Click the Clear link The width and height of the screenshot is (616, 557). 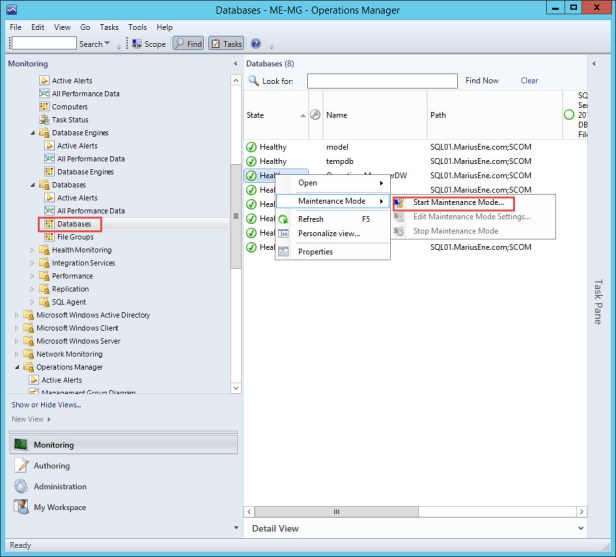click(x=529, y=81)
